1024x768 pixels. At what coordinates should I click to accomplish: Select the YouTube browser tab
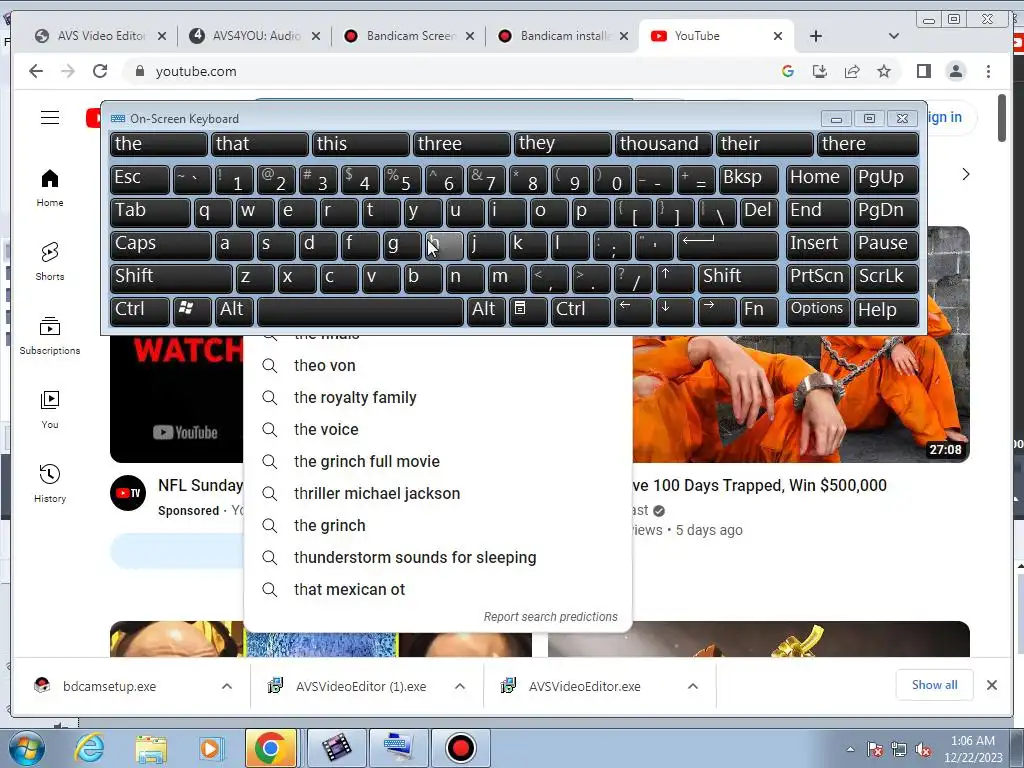pyautogui.click(x=716, y=36)
